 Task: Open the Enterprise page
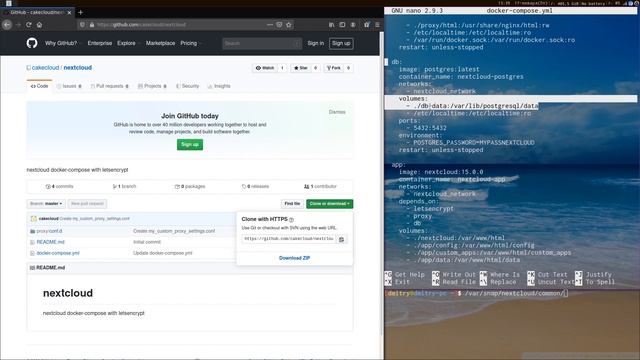[100, 43]
